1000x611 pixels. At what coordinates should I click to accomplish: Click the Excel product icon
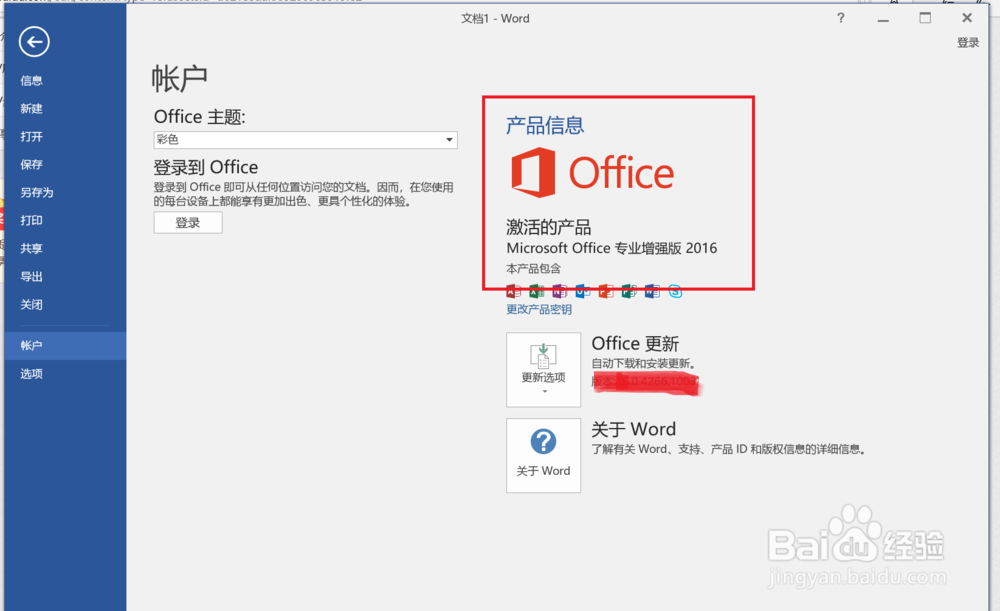536,292
